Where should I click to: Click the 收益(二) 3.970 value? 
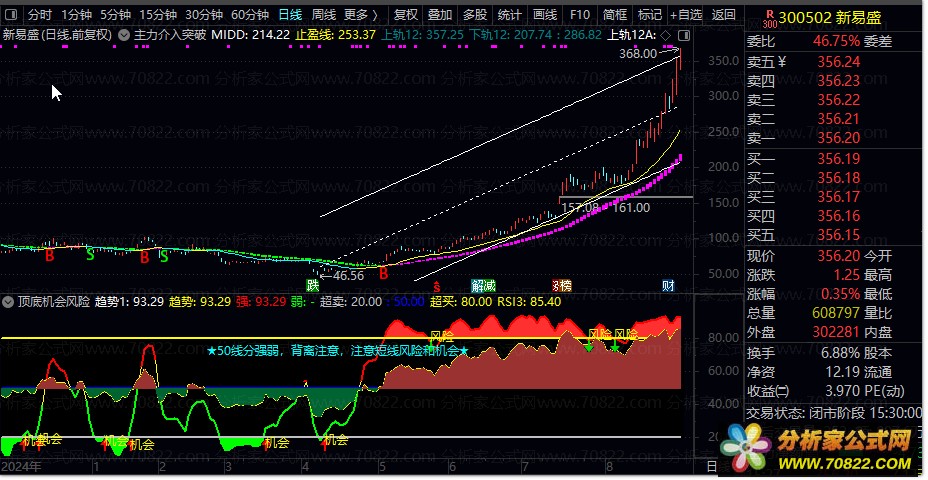pyautogui.click(x=843, y=392)
